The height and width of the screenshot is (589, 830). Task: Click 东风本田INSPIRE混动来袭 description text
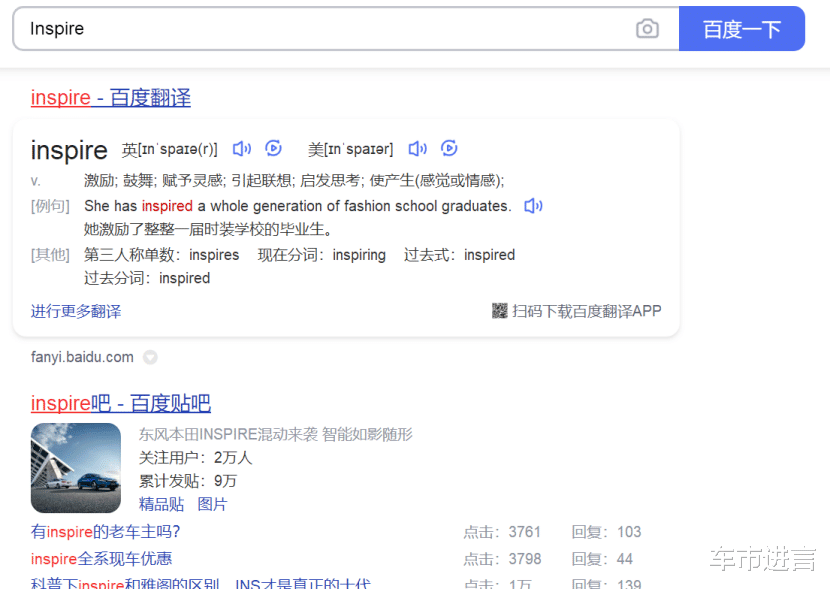[275, 434]
